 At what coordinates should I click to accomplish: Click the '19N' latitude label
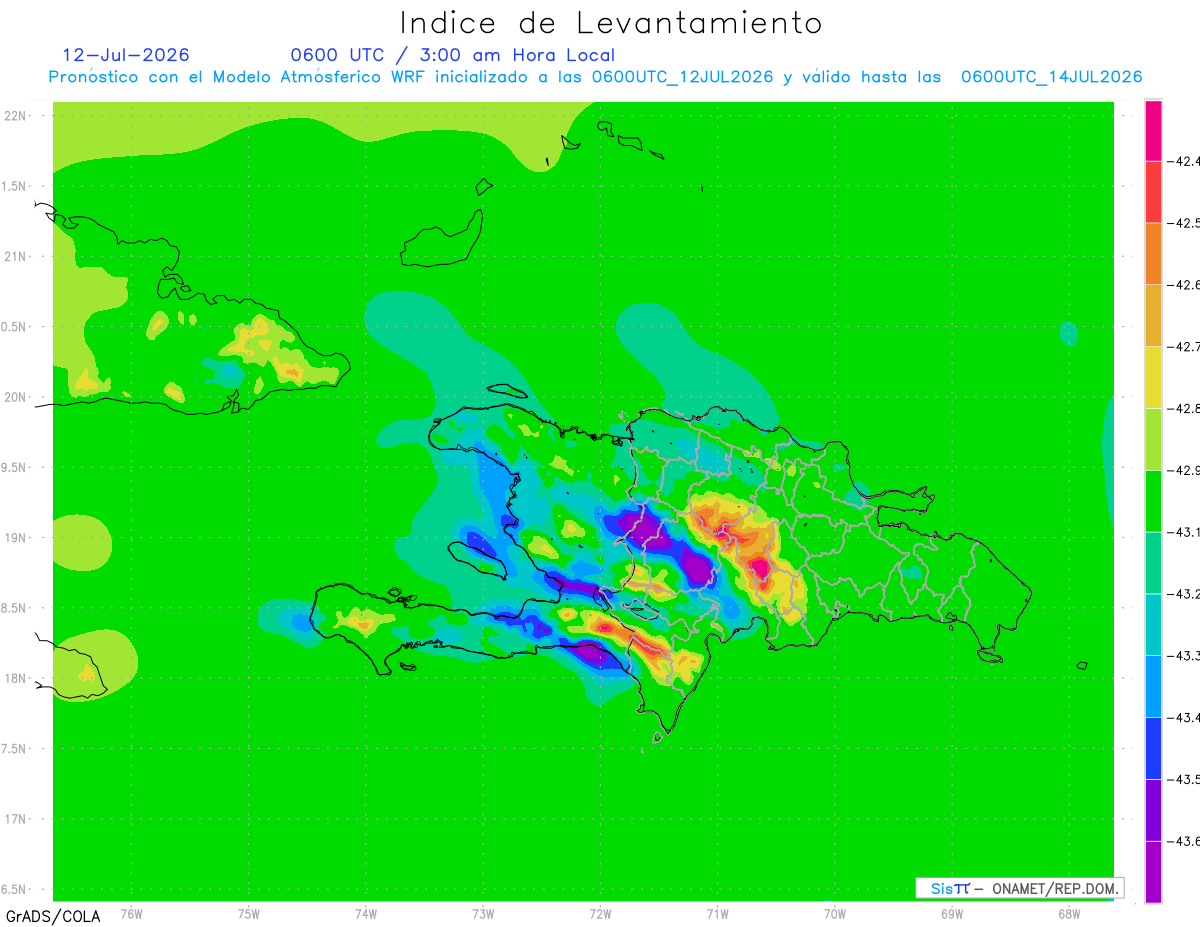point(15,538)
